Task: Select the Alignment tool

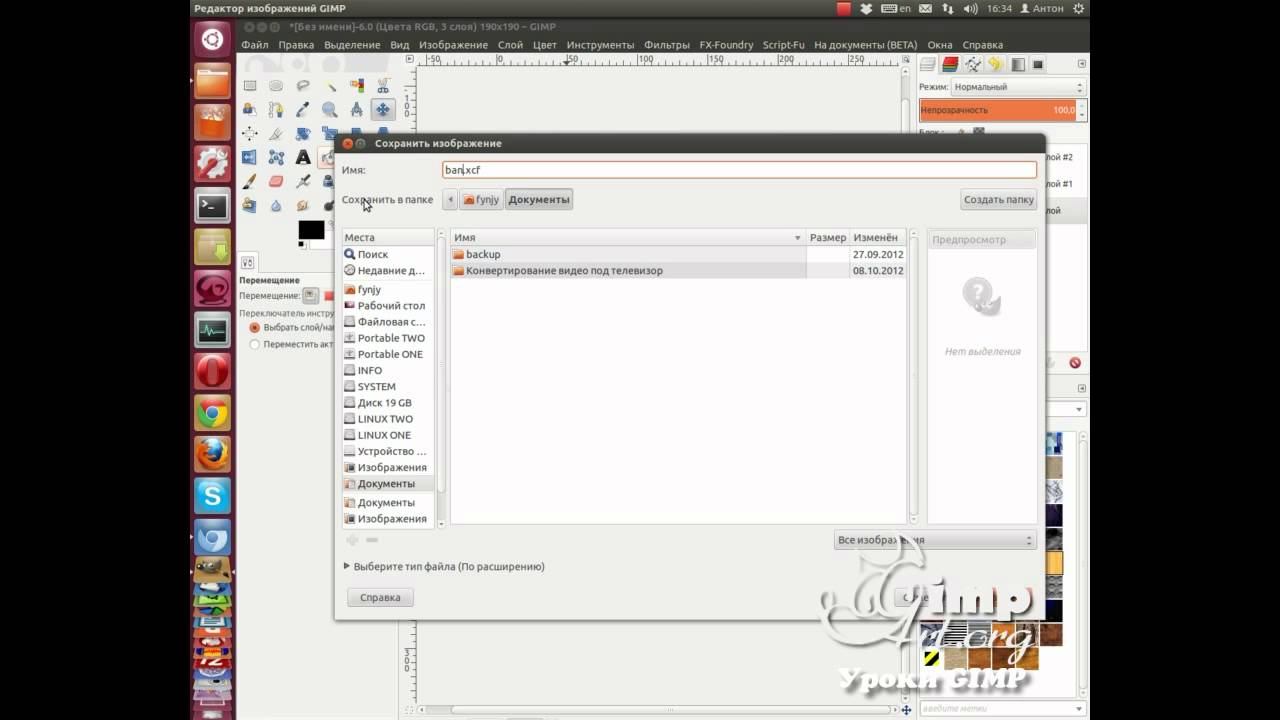Action: (x=249, y=133)
